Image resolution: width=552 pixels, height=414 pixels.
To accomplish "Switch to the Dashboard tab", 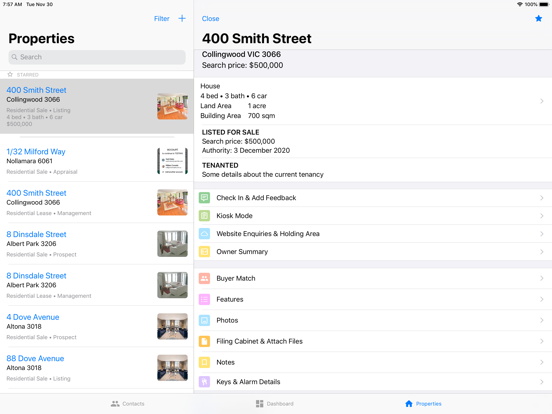I will 275,403.
